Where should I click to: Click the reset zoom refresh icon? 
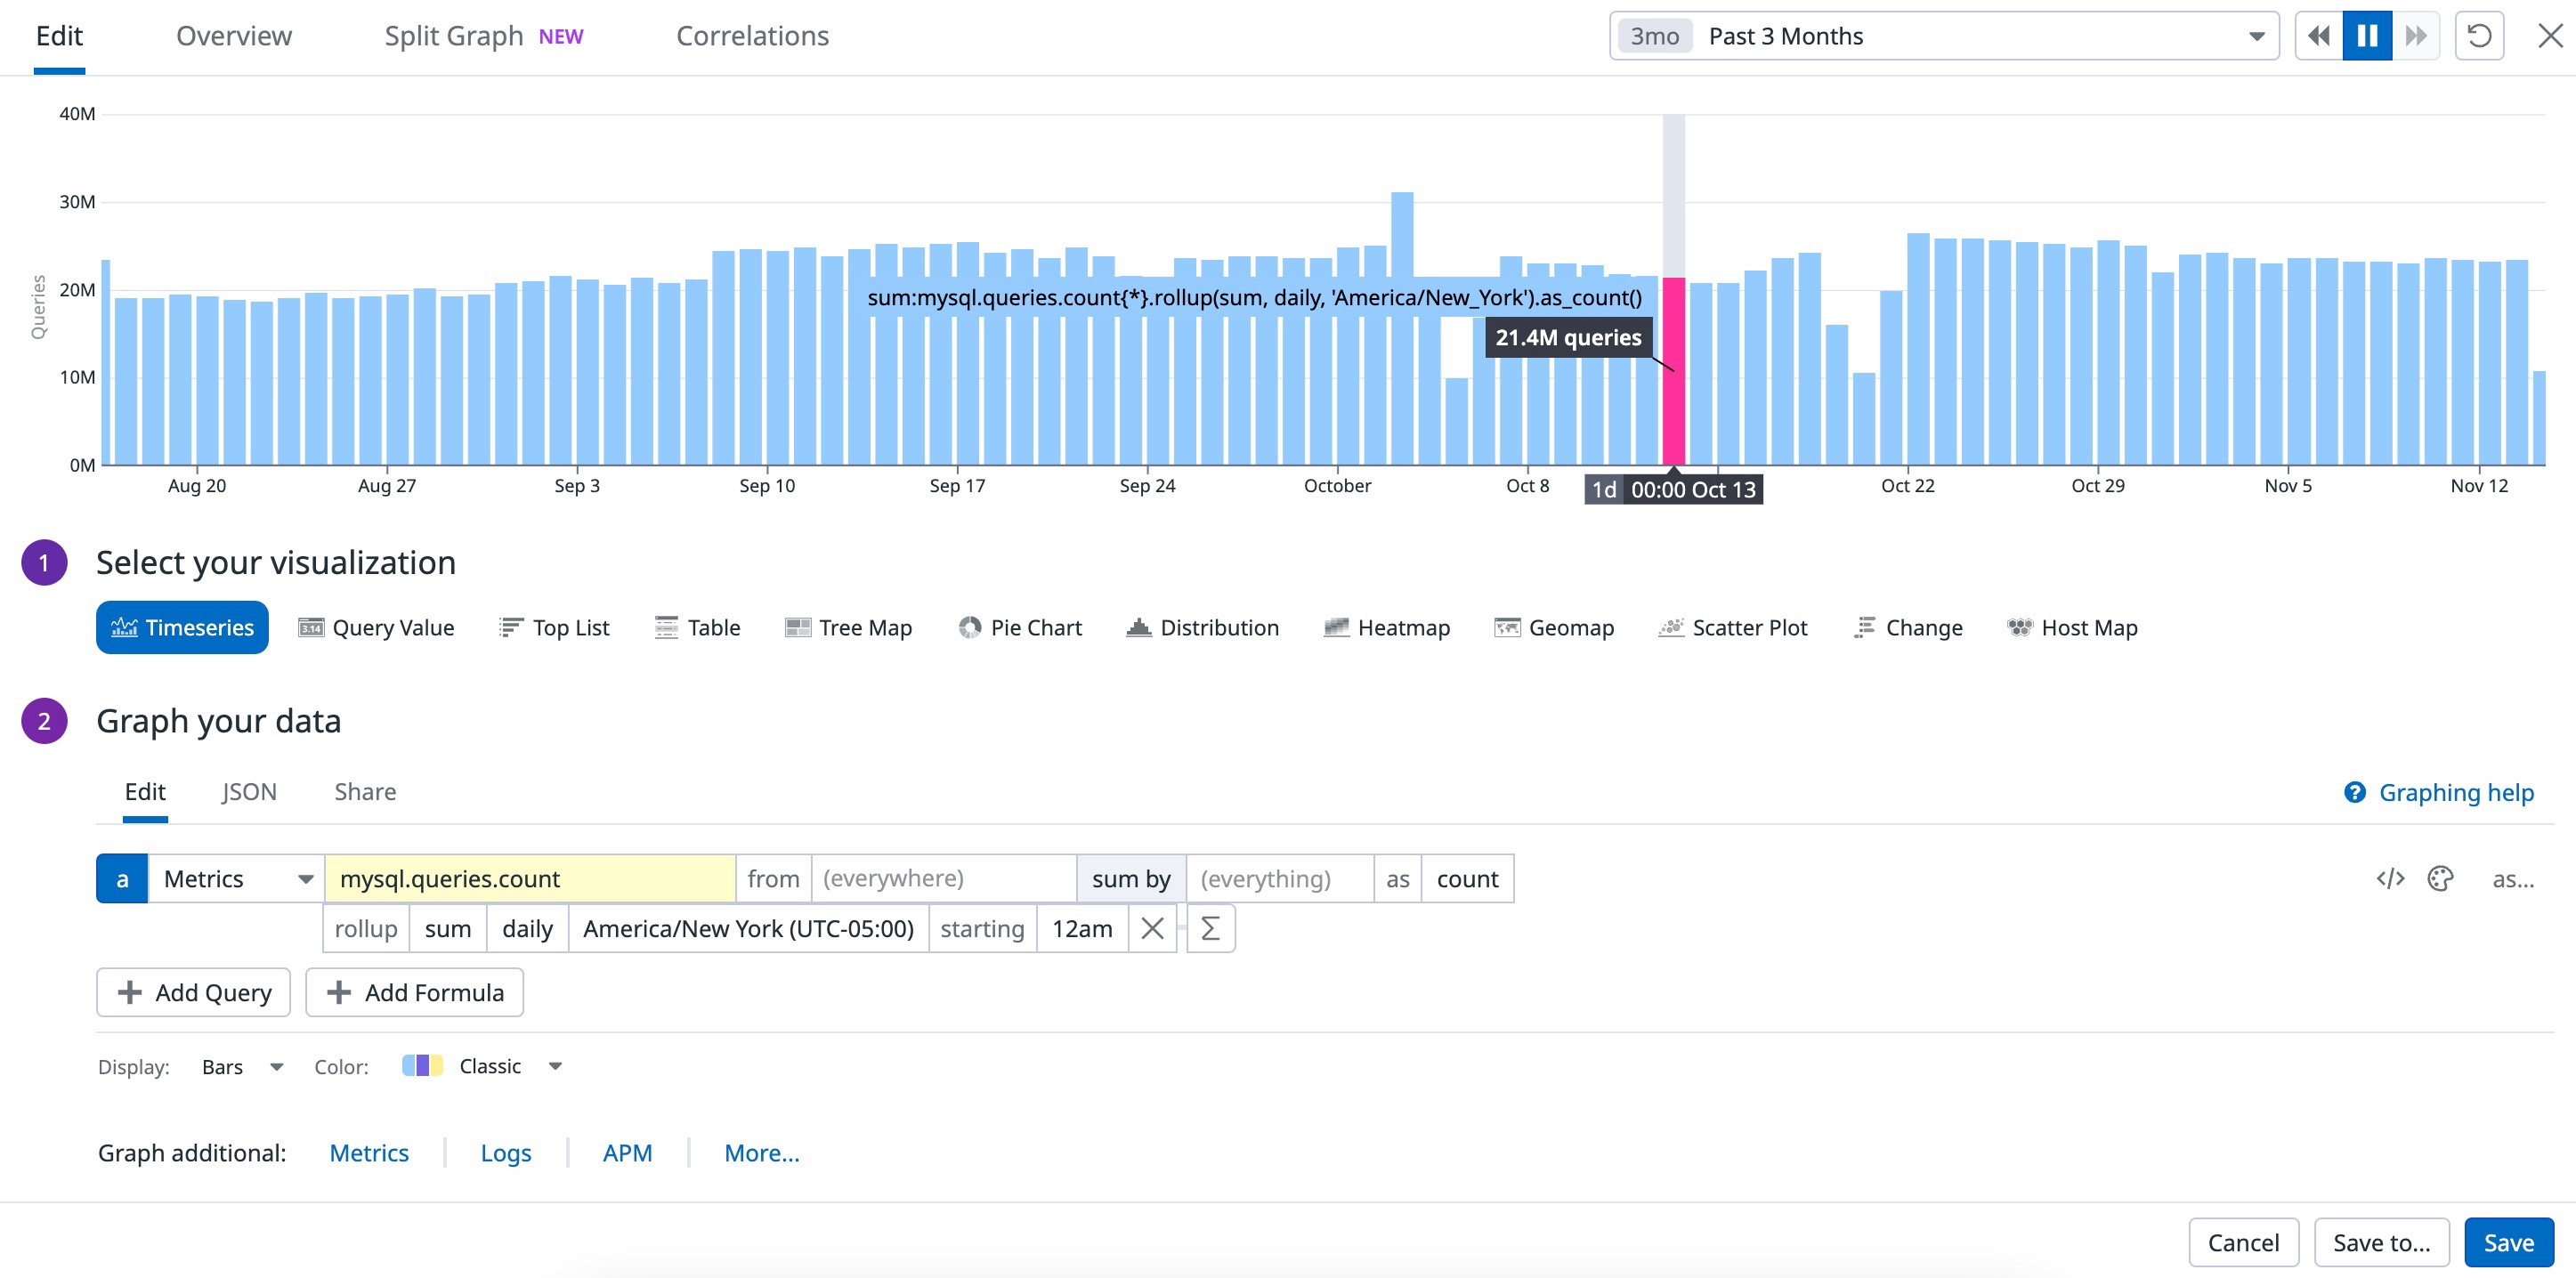pos(2479,36)
